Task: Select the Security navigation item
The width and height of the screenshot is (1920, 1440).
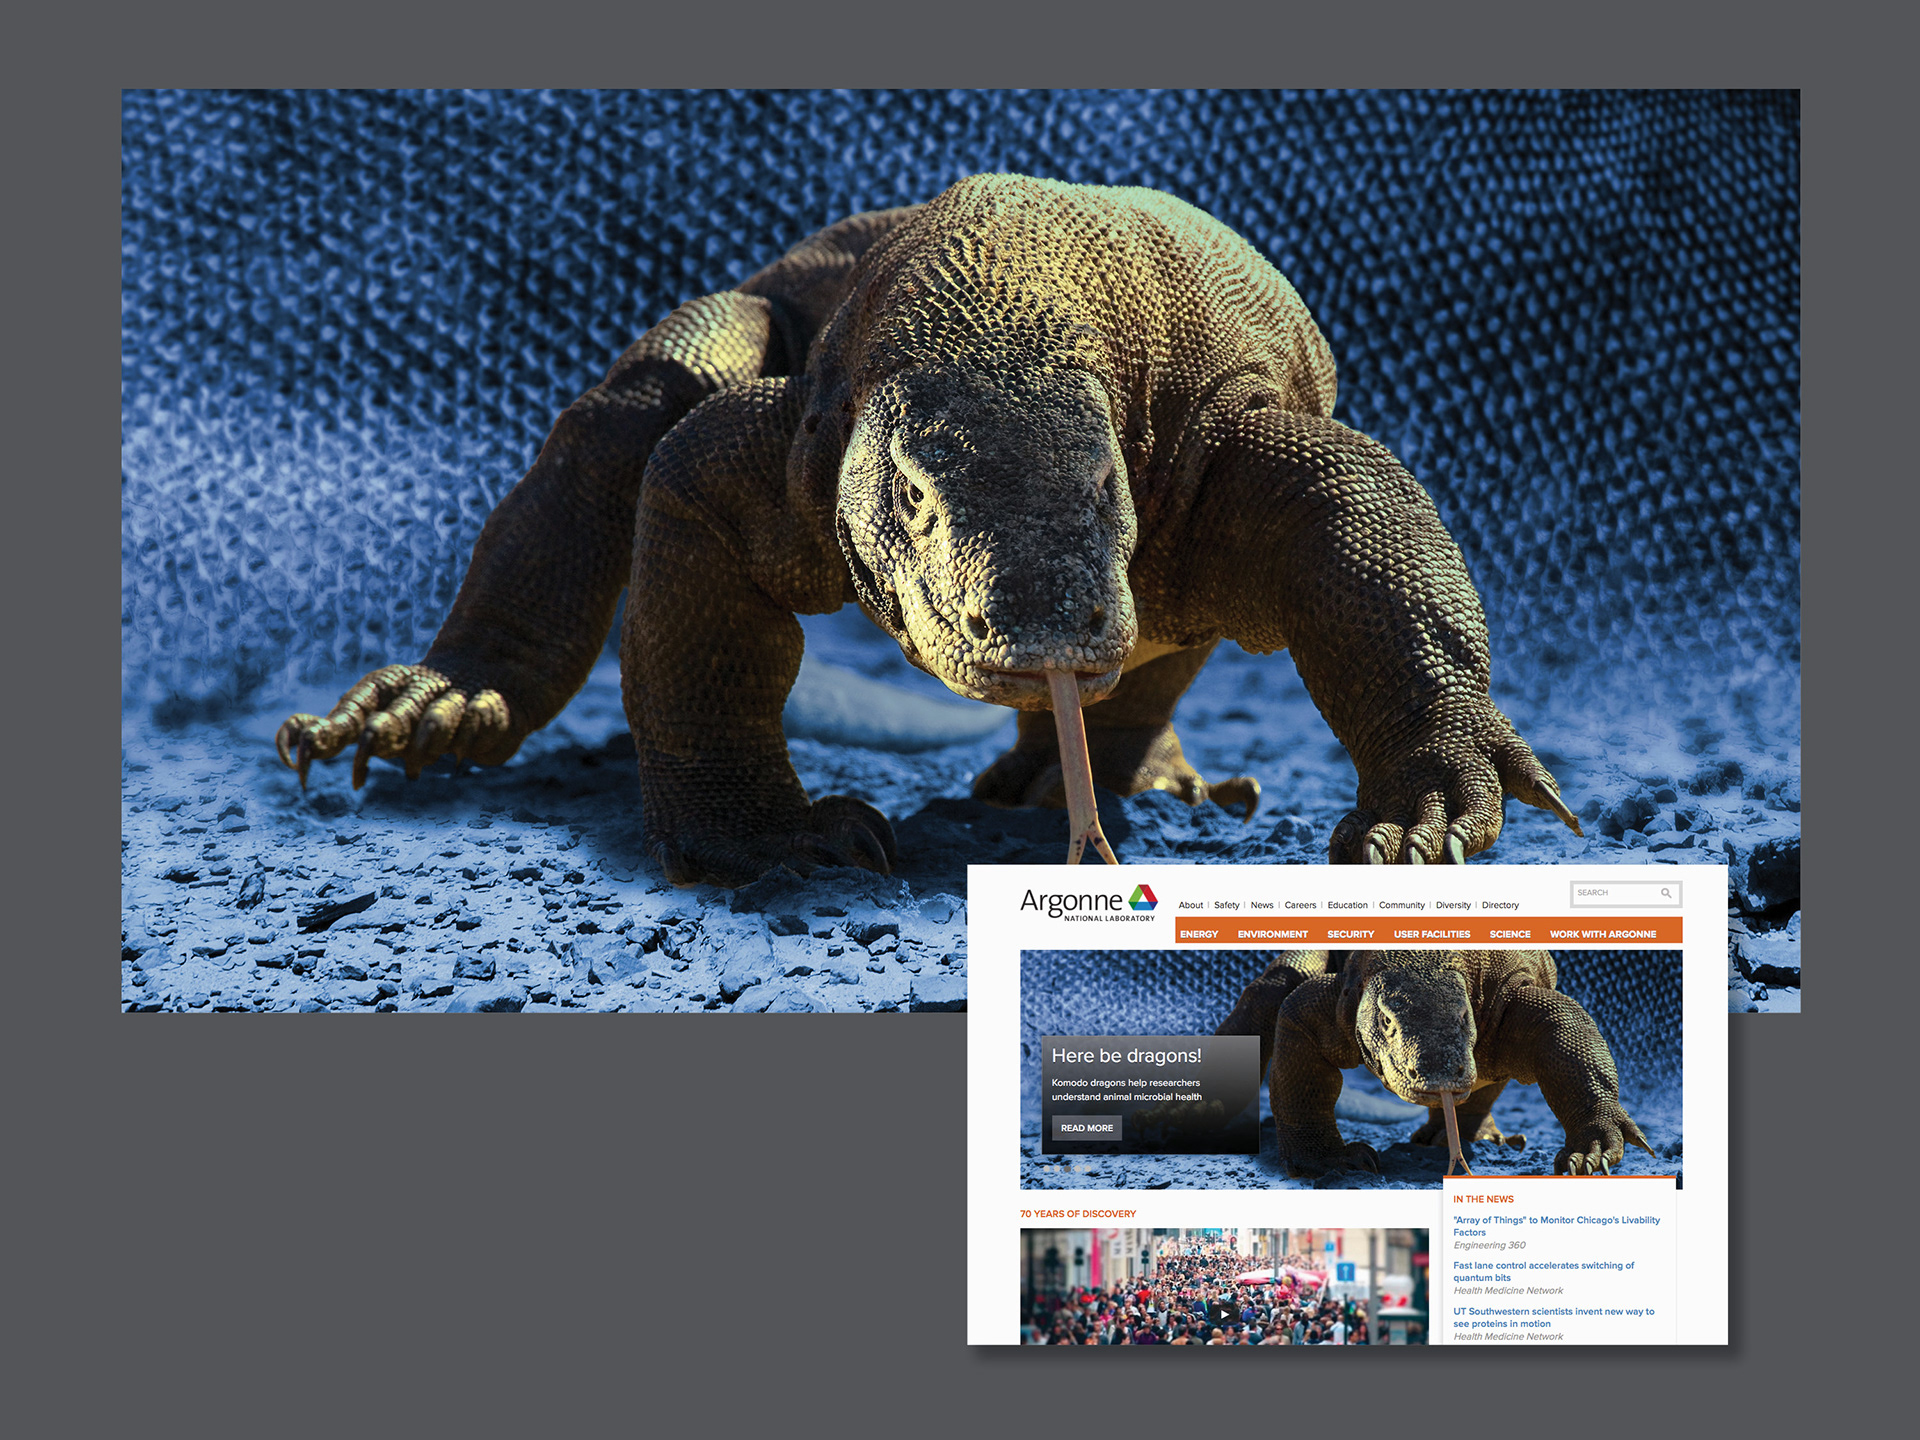Action: (1350, 934)
